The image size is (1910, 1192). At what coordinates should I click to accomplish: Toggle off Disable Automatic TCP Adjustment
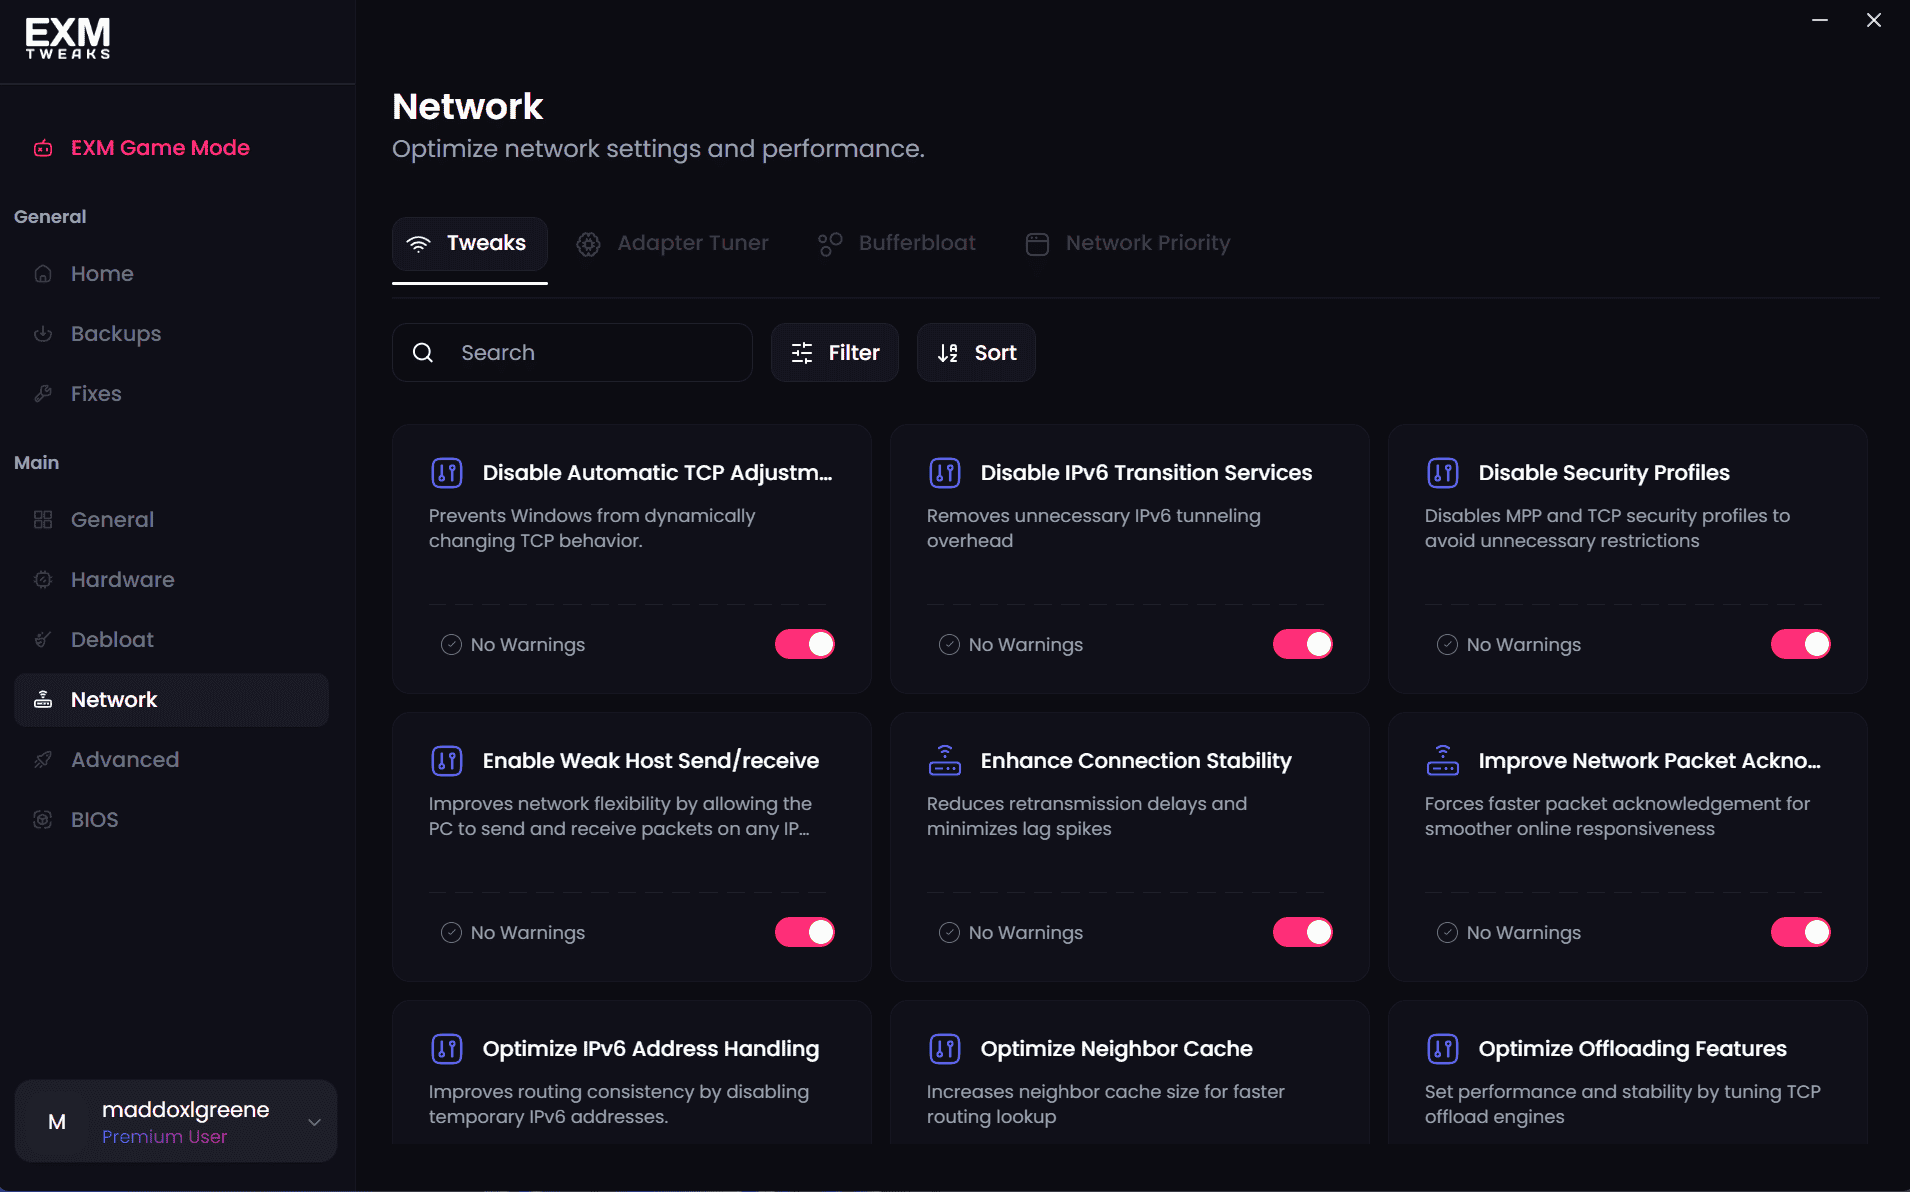click(804, 644)
